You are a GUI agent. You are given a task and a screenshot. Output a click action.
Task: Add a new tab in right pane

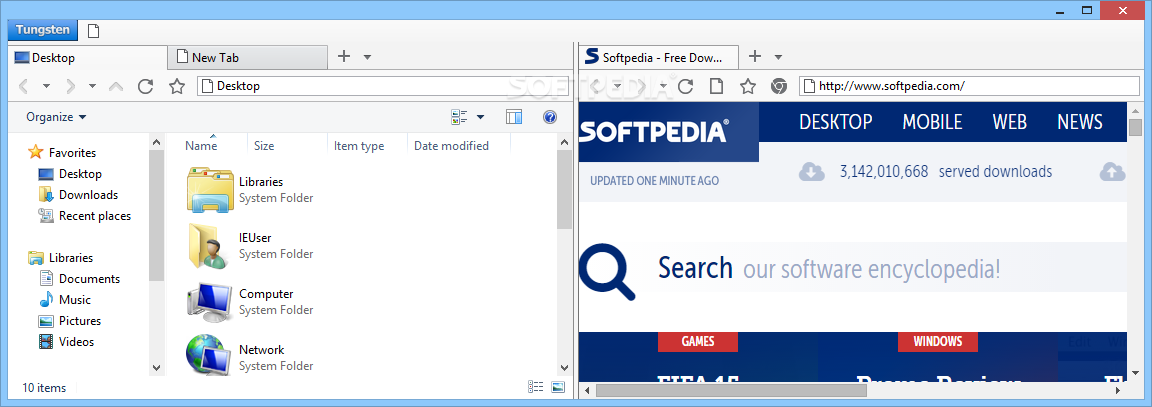755,57
